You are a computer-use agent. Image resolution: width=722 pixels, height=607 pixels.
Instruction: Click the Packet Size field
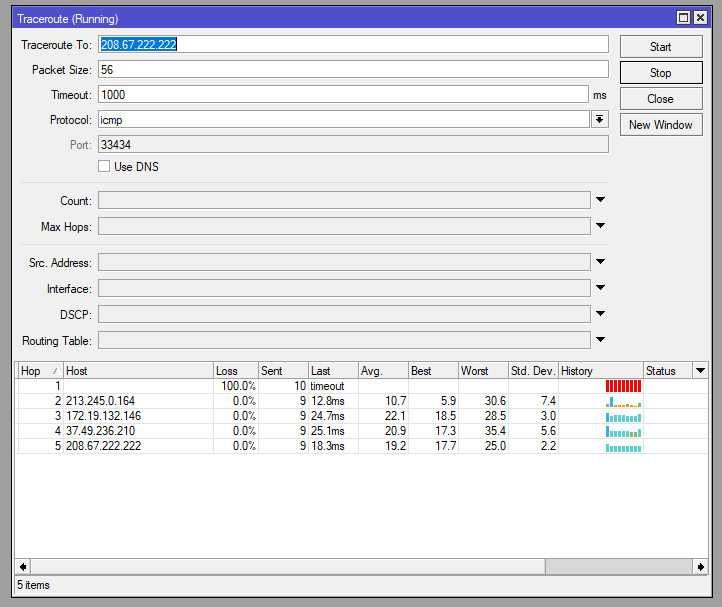(x=353, y=70)
